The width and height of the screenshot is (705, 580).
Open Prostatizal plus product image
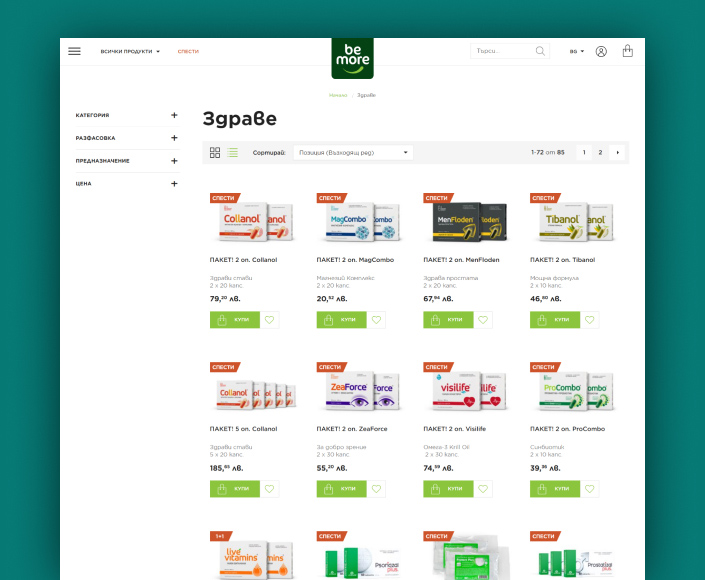pos(576,562)
